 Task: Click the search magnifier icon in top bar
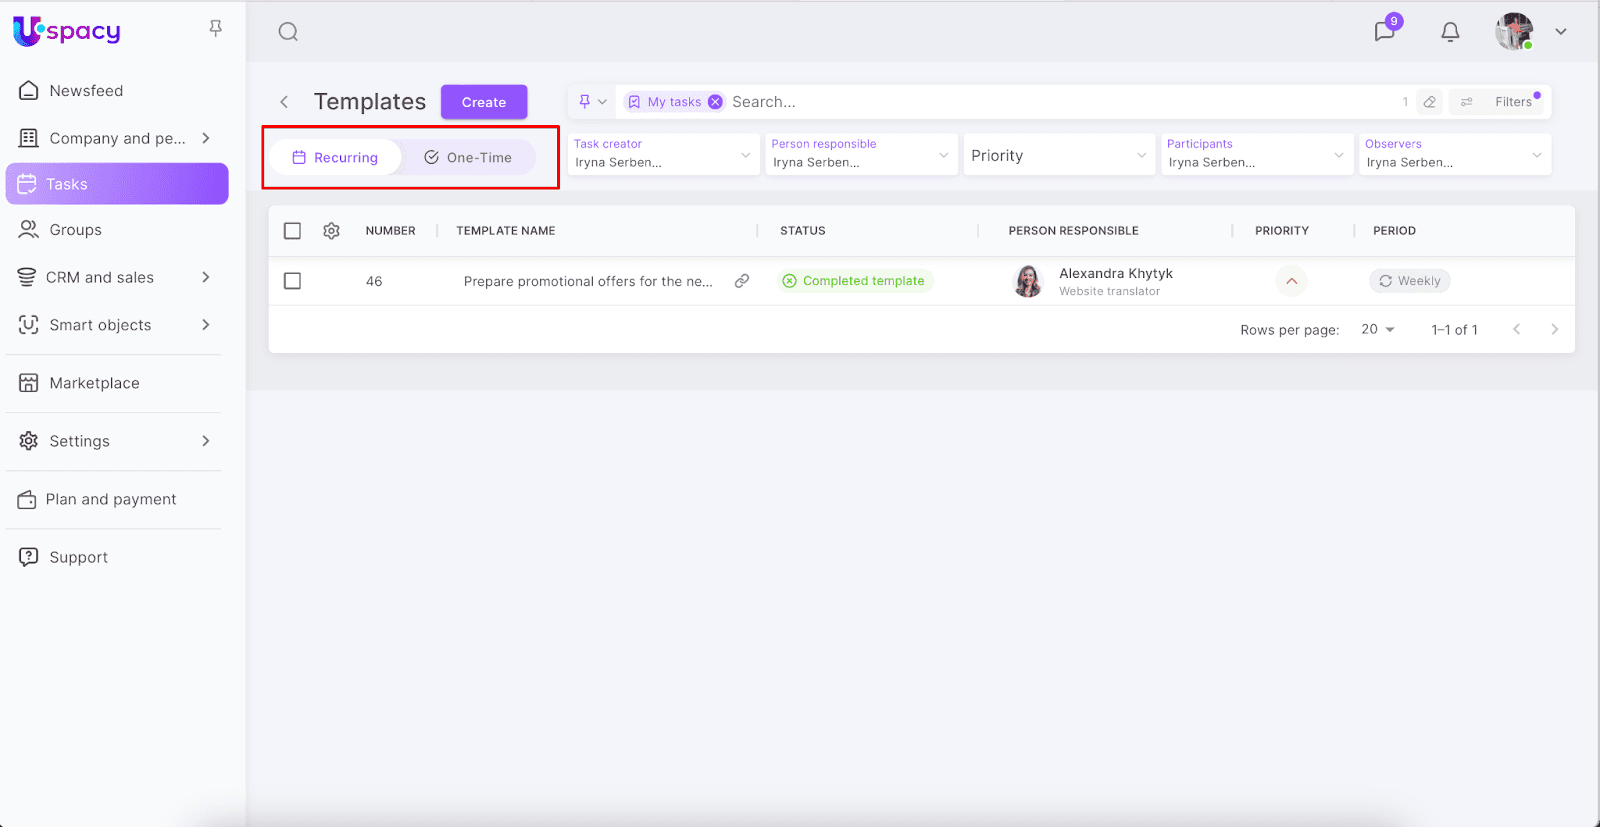tap(288, 32)
